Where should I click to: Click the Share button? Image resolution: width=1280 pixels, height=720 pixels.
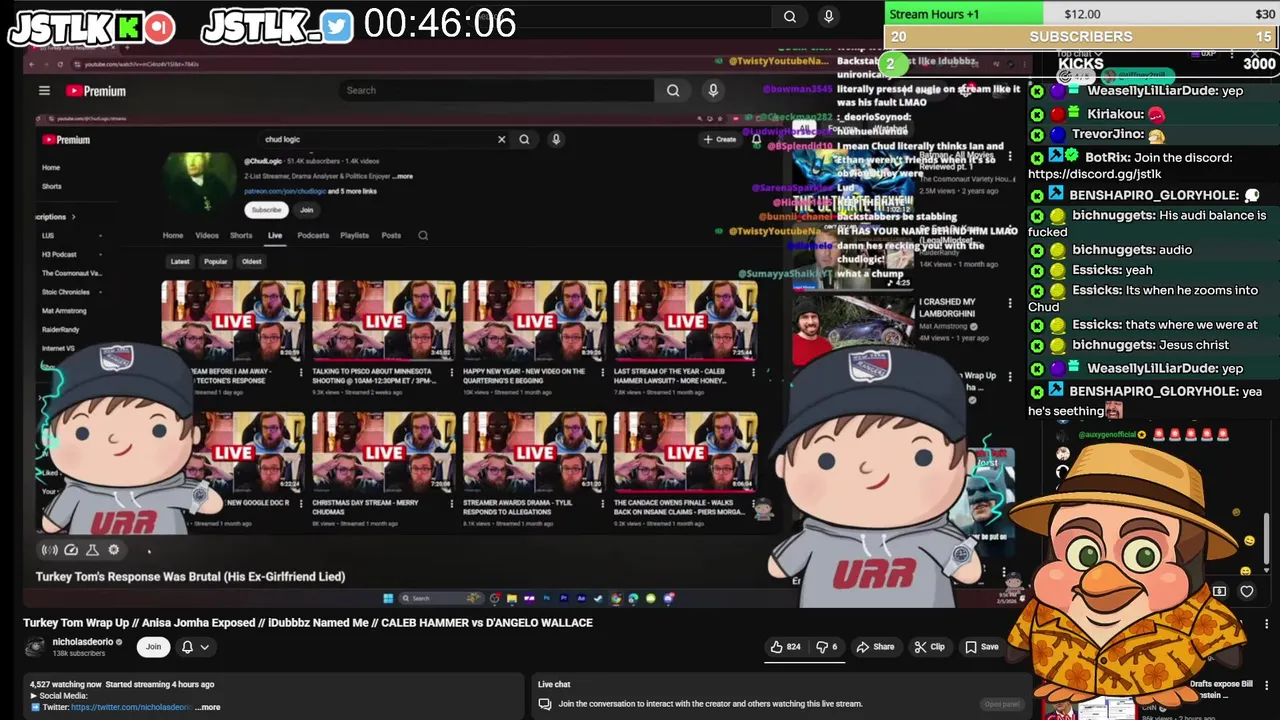tap(875, 647)
